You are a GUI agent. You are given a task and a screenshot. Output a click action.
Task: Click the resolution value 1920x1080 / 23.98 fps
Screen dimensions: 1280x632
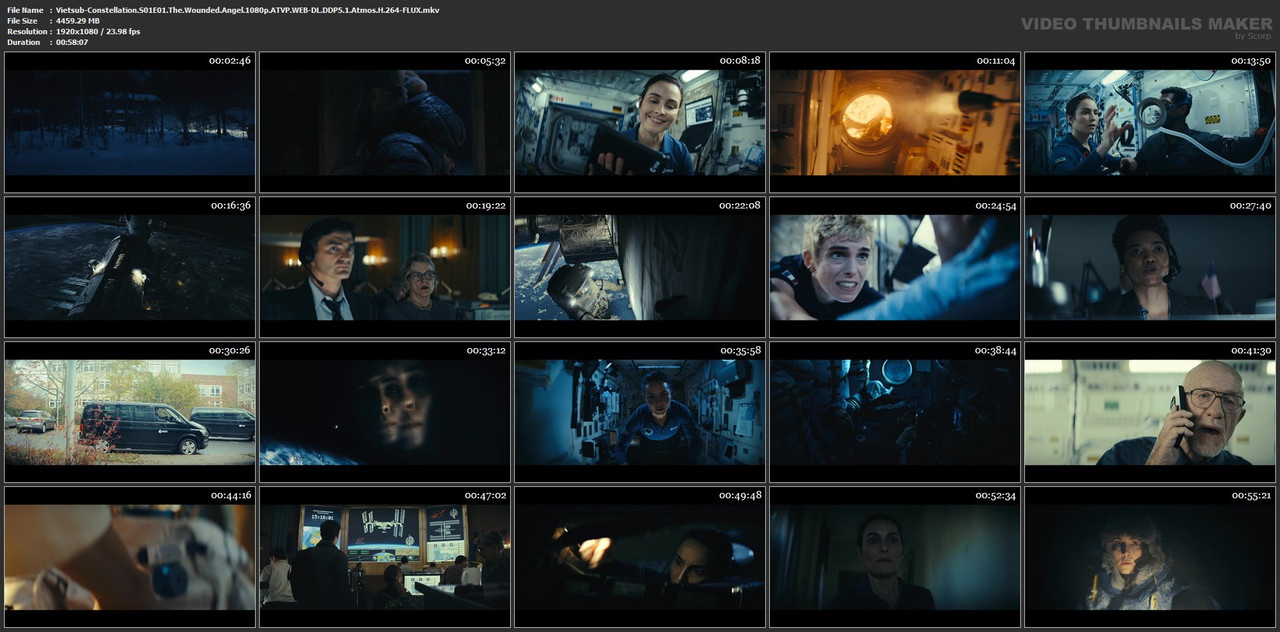click(x=98, y=32)
